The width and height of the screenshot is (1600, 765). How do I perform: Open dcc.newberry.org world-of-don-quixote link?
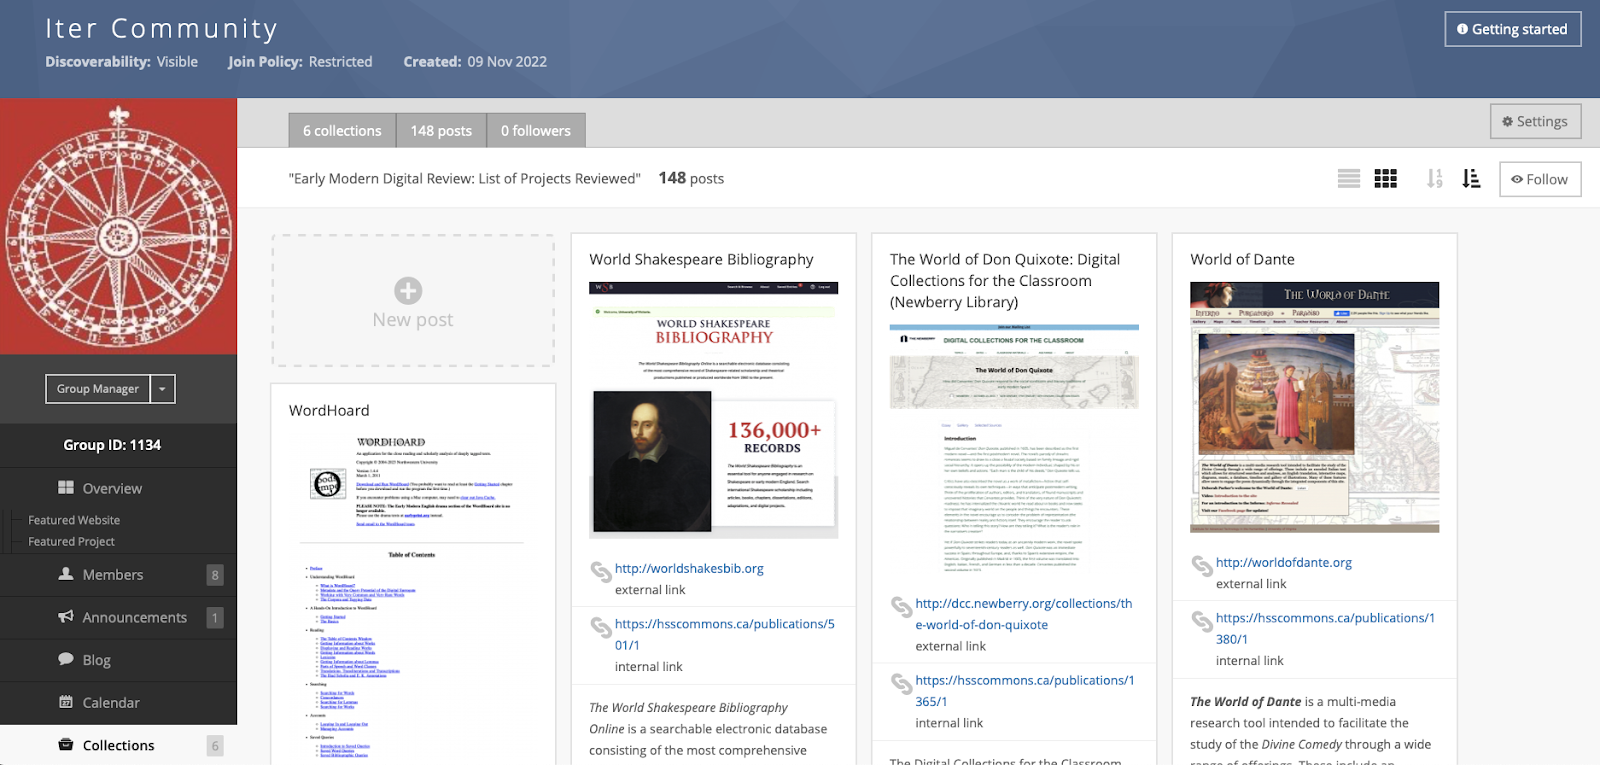point(1024,614)
